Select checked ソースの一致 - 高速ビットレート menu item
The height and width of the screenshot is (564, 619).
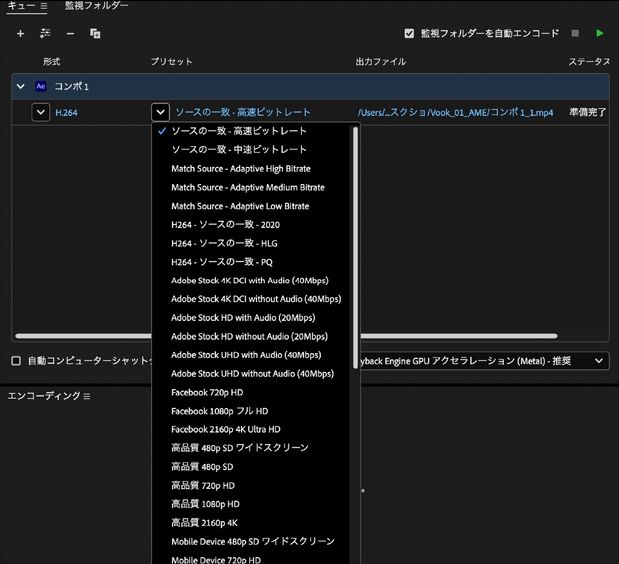(x=252, y=131)
